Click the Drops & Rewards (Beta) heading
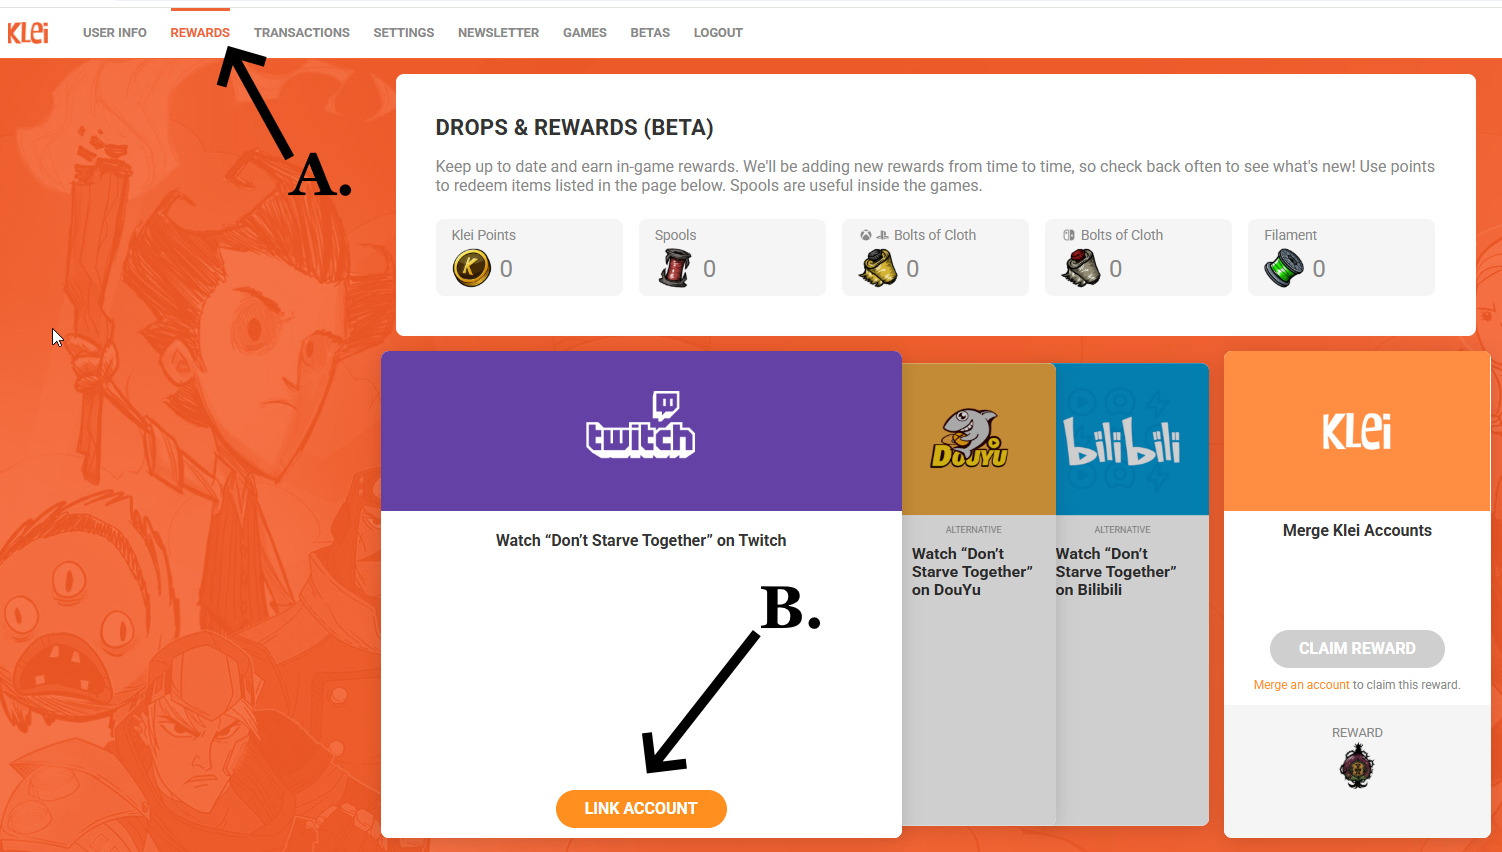1502x852 pixels. (x=574, y=128)
